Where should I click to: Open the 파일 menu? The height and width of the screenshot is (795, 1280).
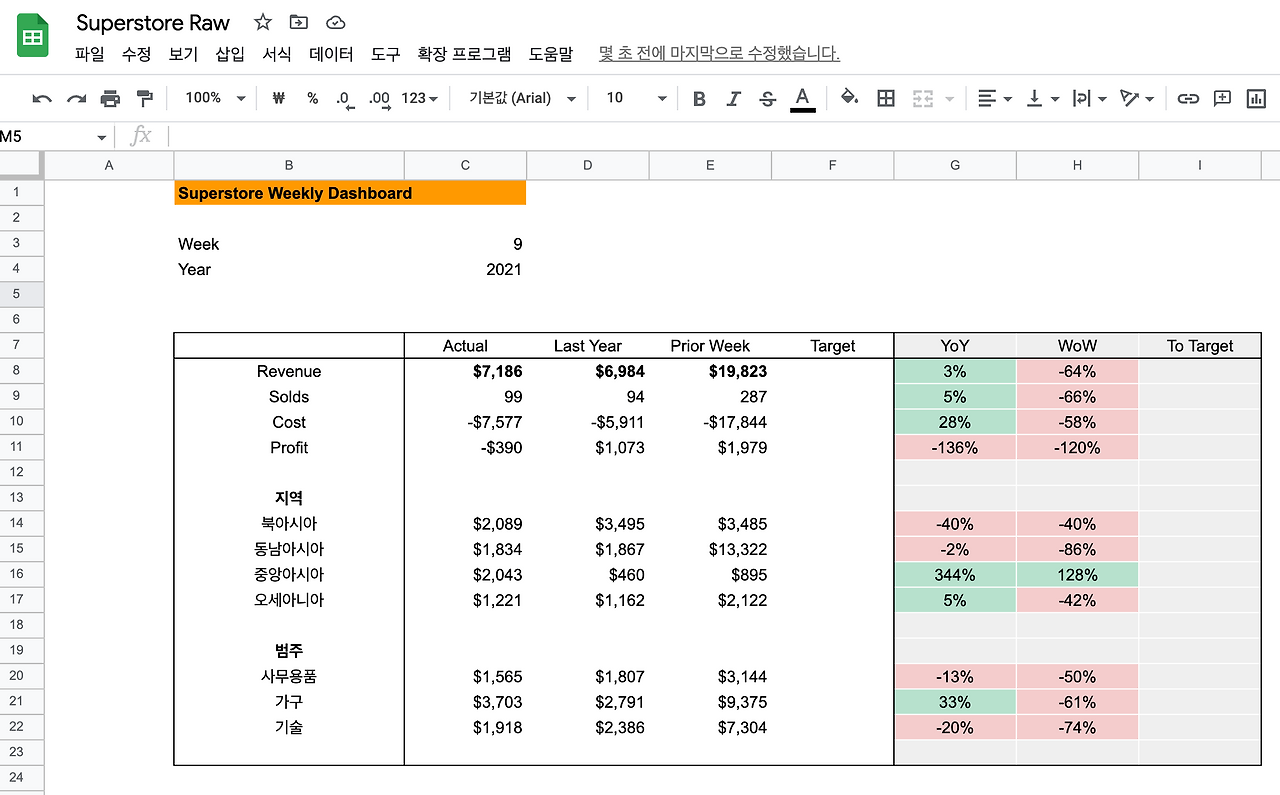point(90,54)
